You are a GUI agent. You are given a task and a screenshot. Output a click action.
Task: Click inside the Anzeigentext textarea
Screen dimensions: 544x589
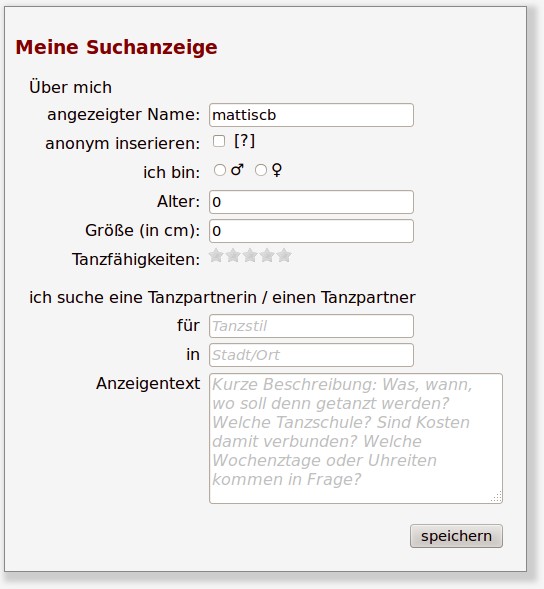[x=356, y=438]
